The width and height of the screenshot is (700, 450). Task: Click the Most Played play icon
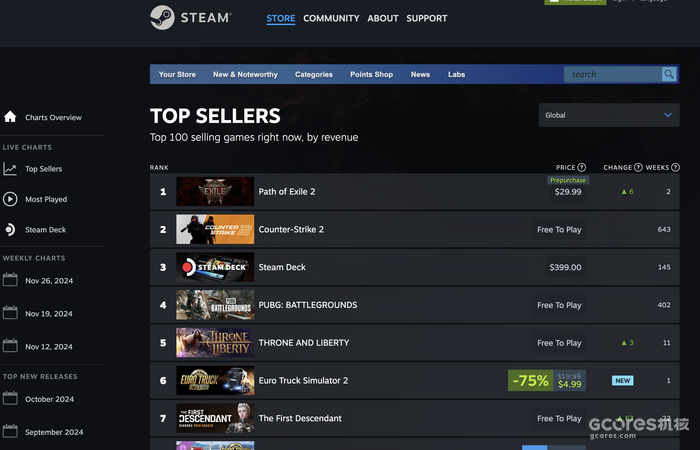[10, 199]
